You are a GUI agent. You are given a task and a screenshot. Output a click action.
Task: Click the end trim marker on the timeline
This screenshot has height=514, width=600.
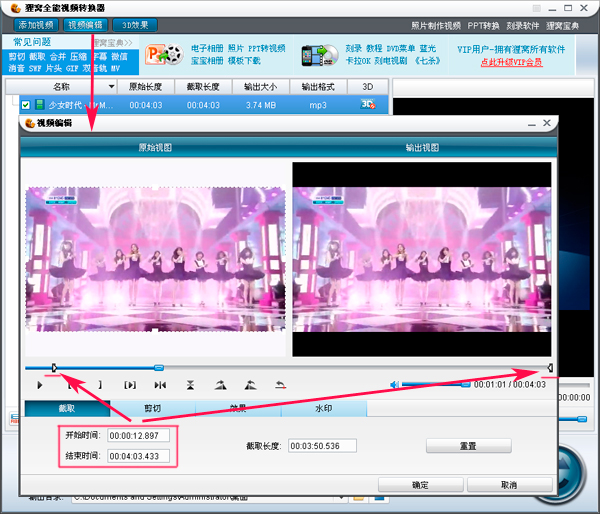coord(549,368)
